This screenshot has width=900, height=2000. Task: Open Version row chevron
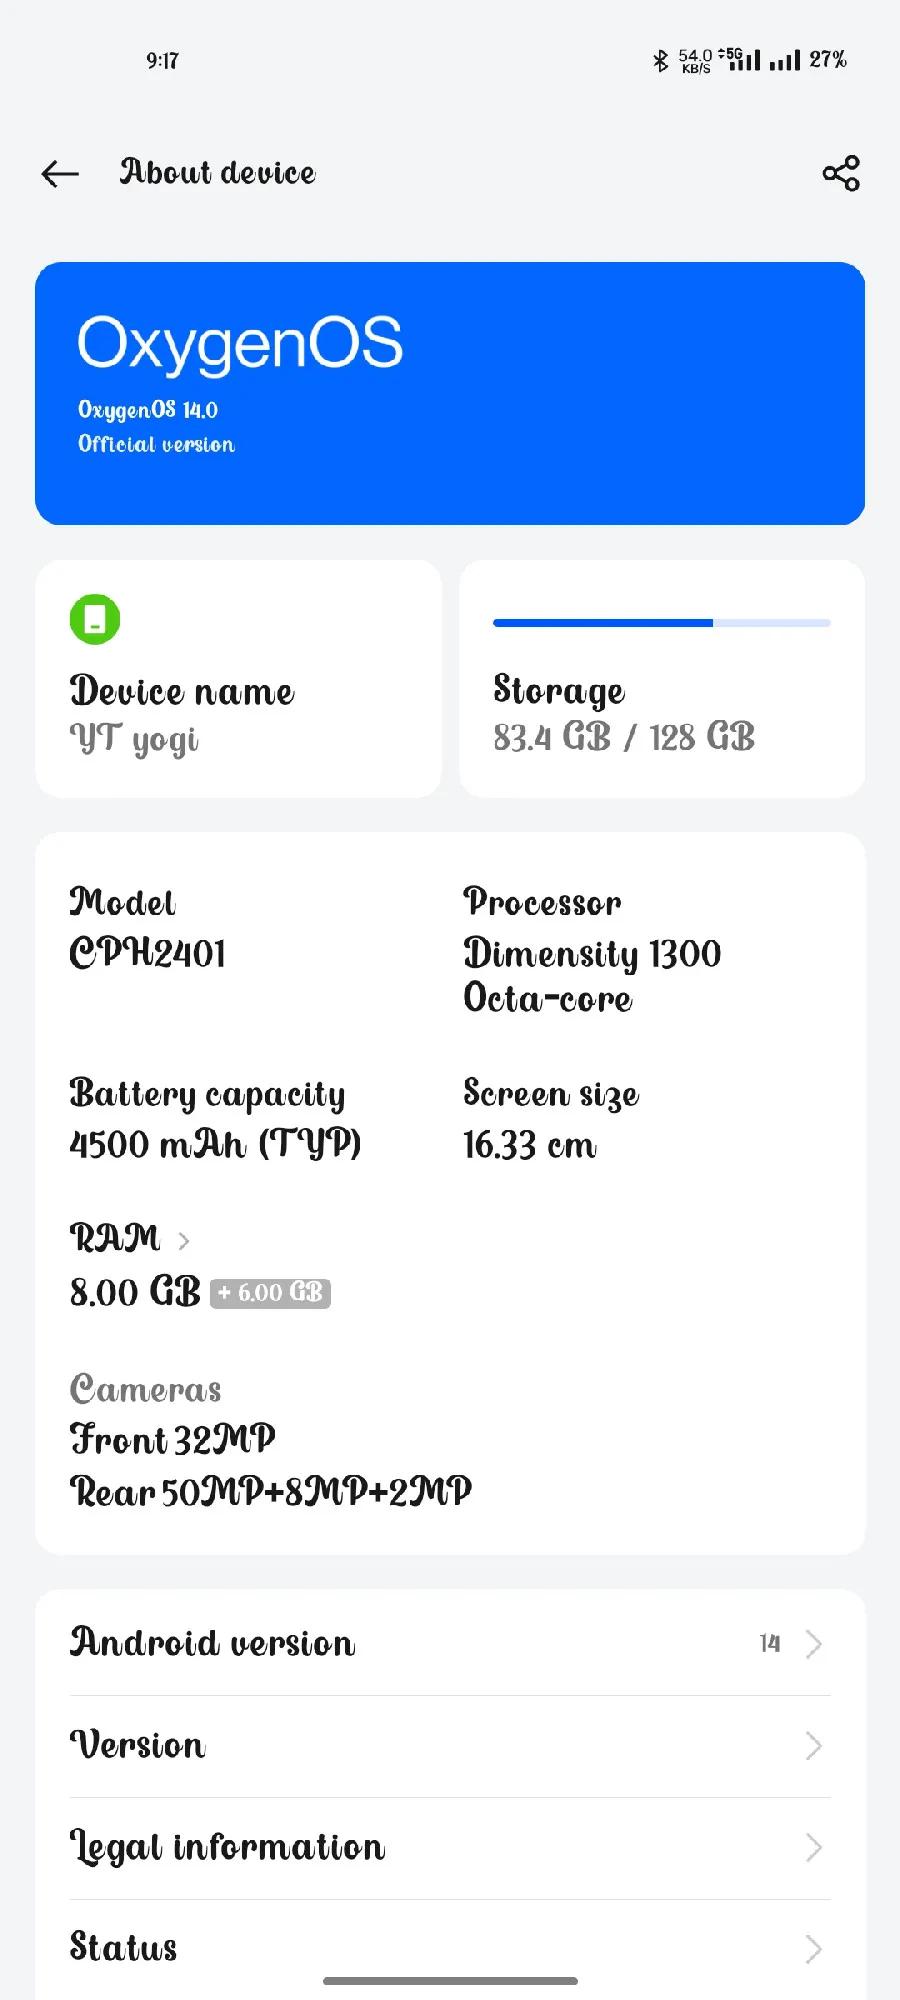[814, 1746]
